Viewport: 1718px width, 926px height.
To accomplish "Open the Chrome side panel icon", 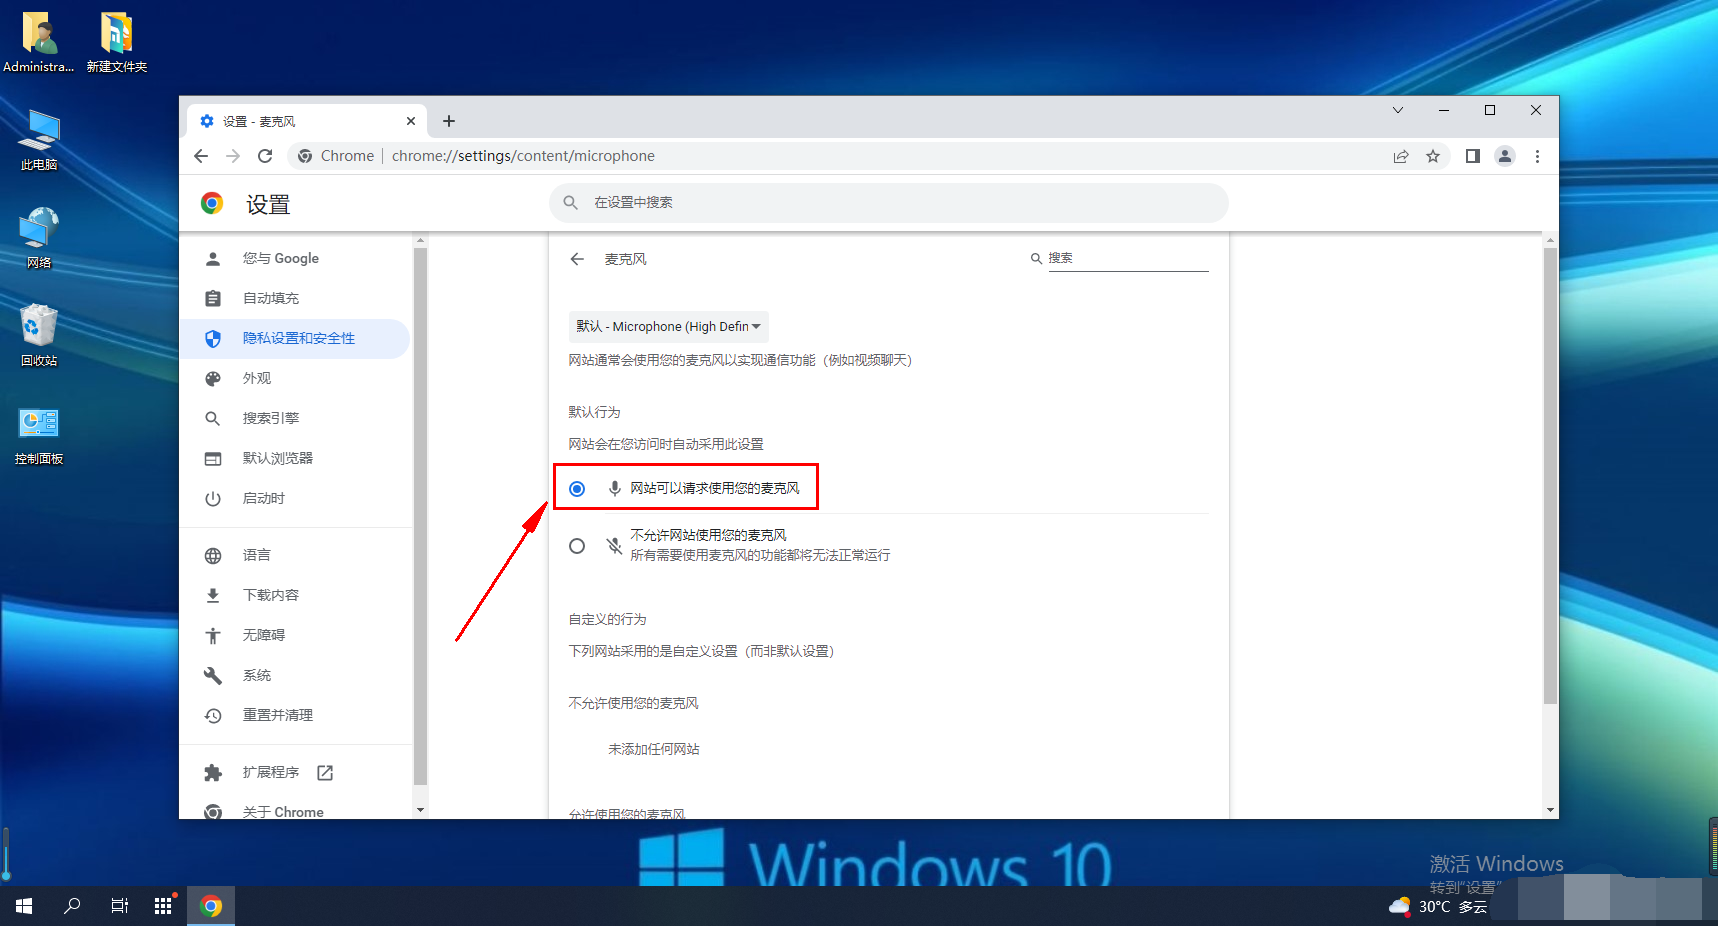I will coord(1472,156).
